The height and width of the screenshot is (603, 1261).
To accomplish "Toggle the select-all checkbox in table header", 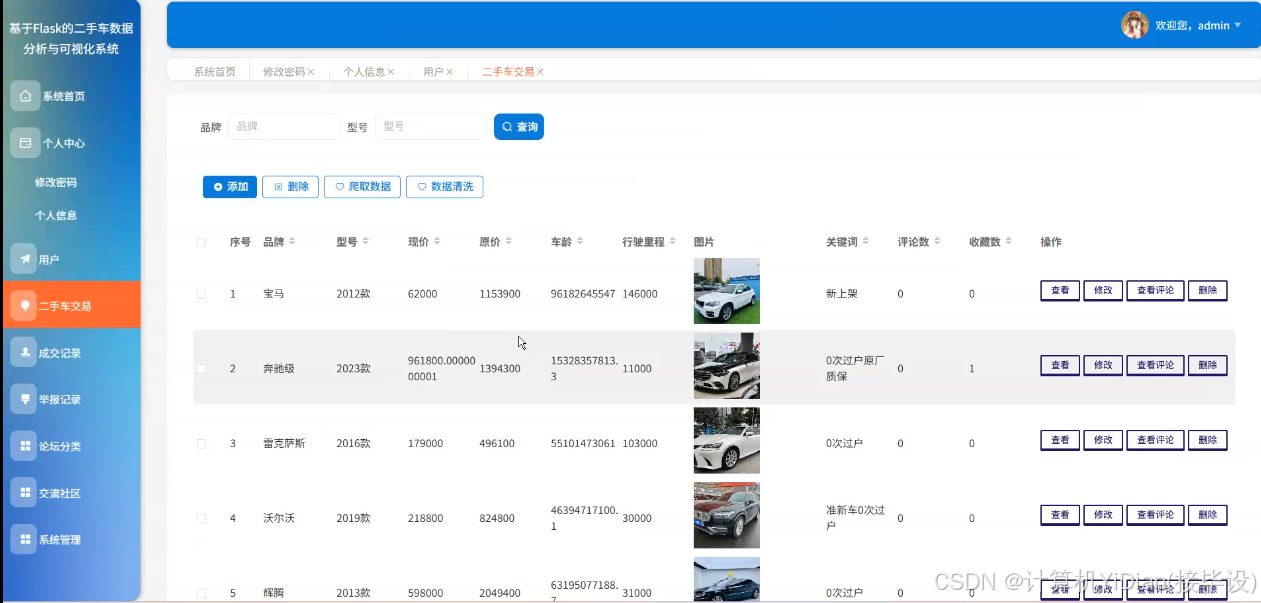I will click(x=200, y=241).
